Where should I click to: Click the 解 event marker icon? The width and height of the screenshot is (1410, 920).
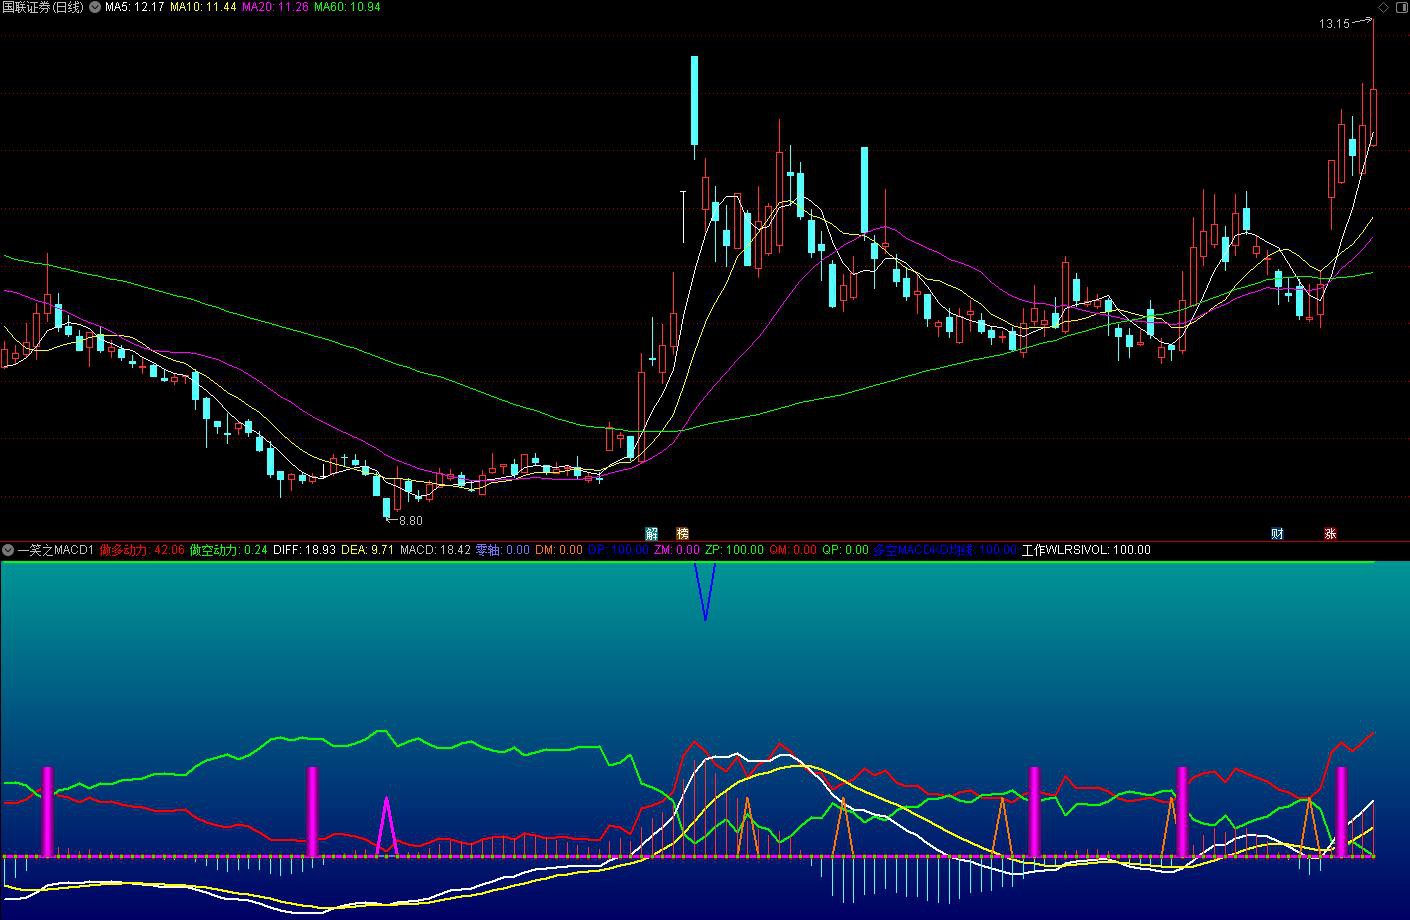click(x=652, y=534)
